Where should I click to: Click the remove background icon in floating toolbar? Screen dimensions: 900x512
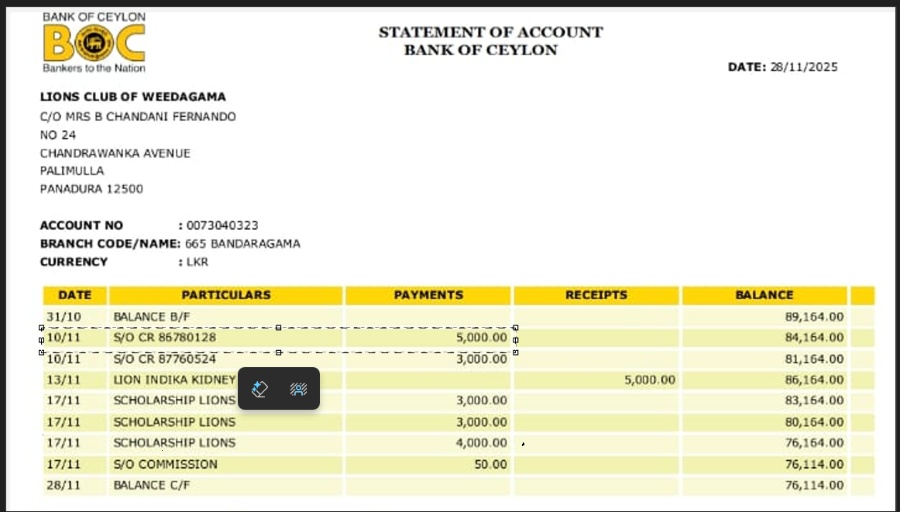pos(298,389)
